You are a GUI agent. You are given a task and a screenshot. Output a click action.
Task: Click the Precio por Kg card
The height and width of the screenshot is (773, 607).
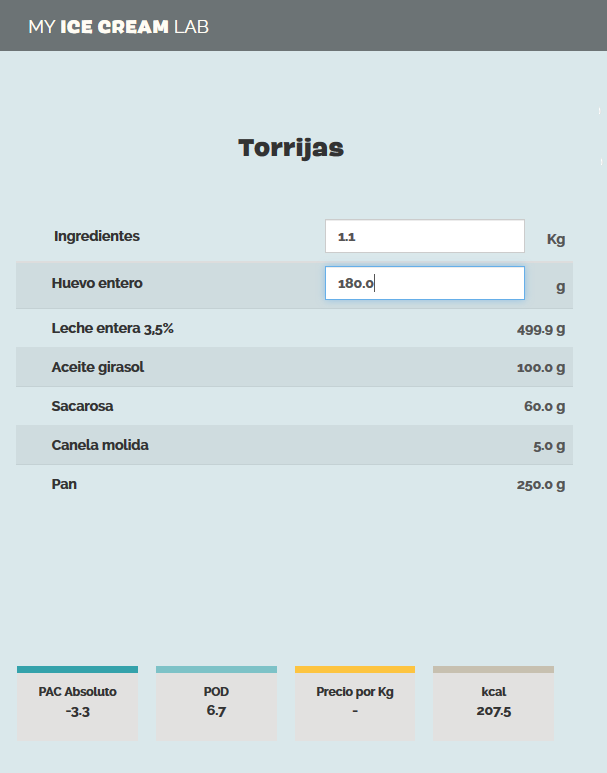(x=355, y=703)
